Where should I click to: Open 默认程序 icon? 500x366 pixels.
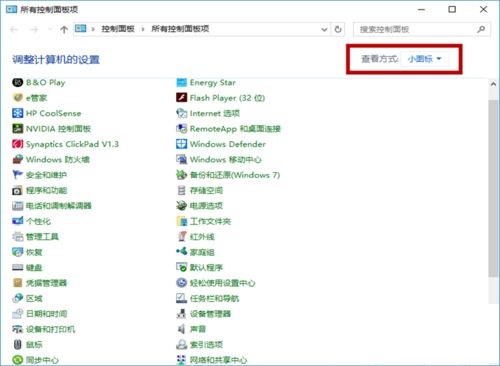tap(181, 267)
